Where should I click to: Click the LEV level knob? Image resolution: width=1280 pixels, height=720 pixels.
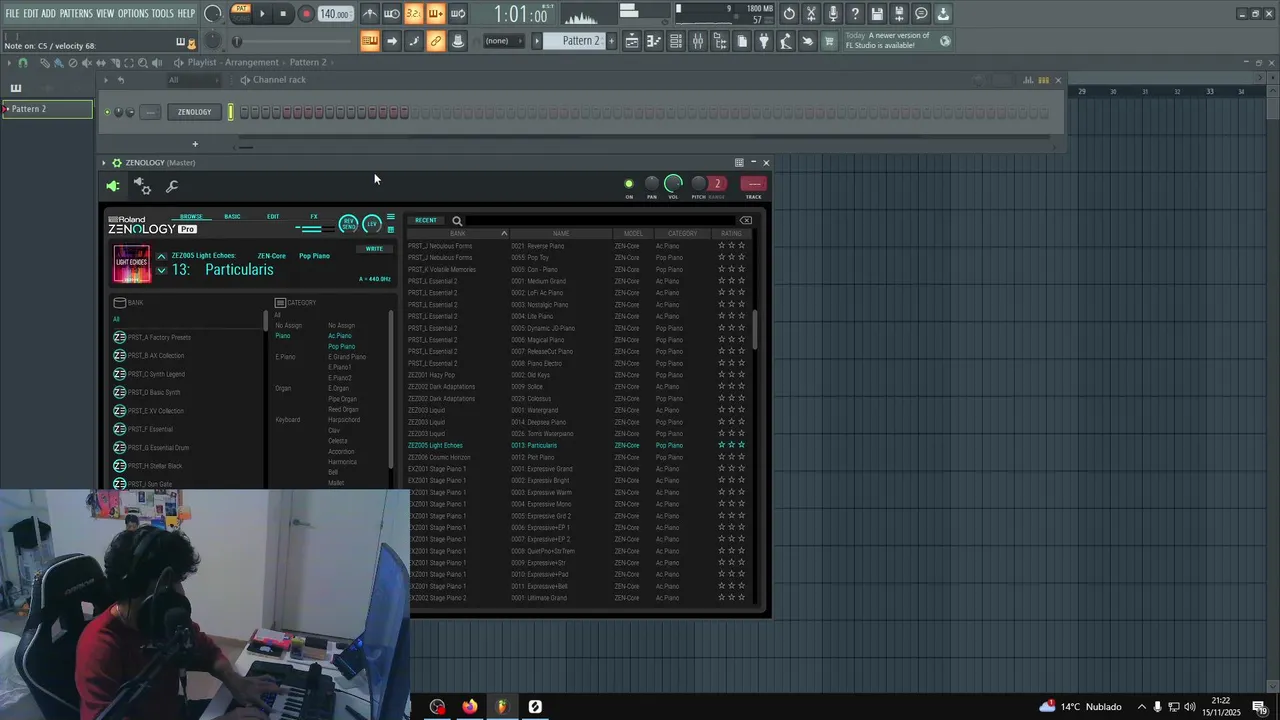click(371, 223)
